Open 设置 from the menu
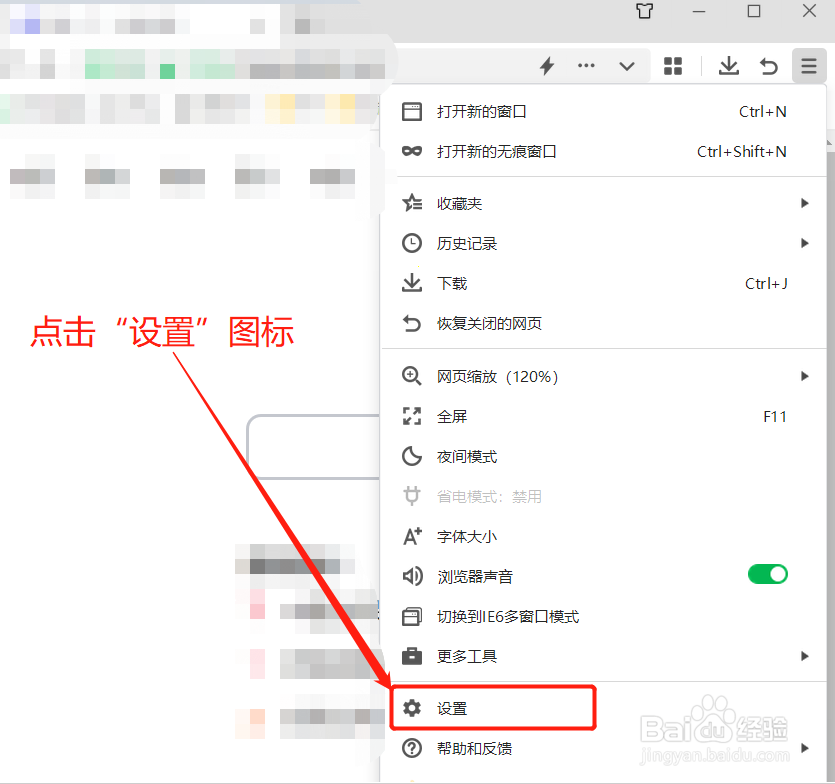This screenshot has height=784, width=835. 450,707
